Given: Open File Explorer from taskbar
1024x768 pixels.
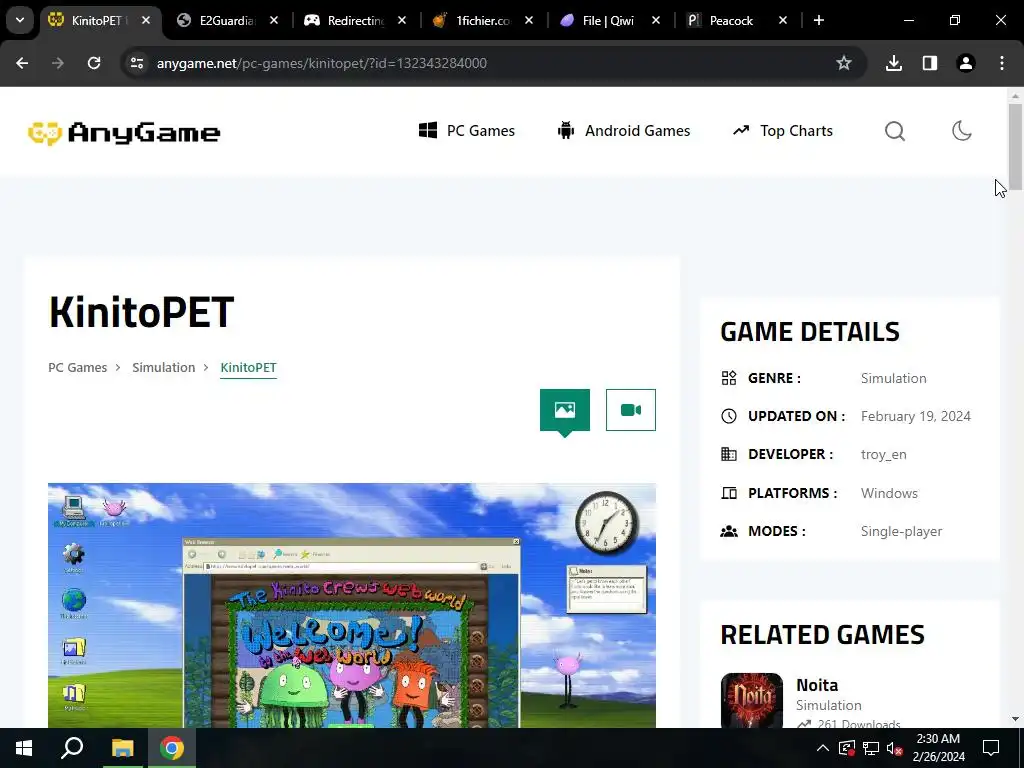Looking at the screenshot, I should pyautogui.click(x=122, y=748).
